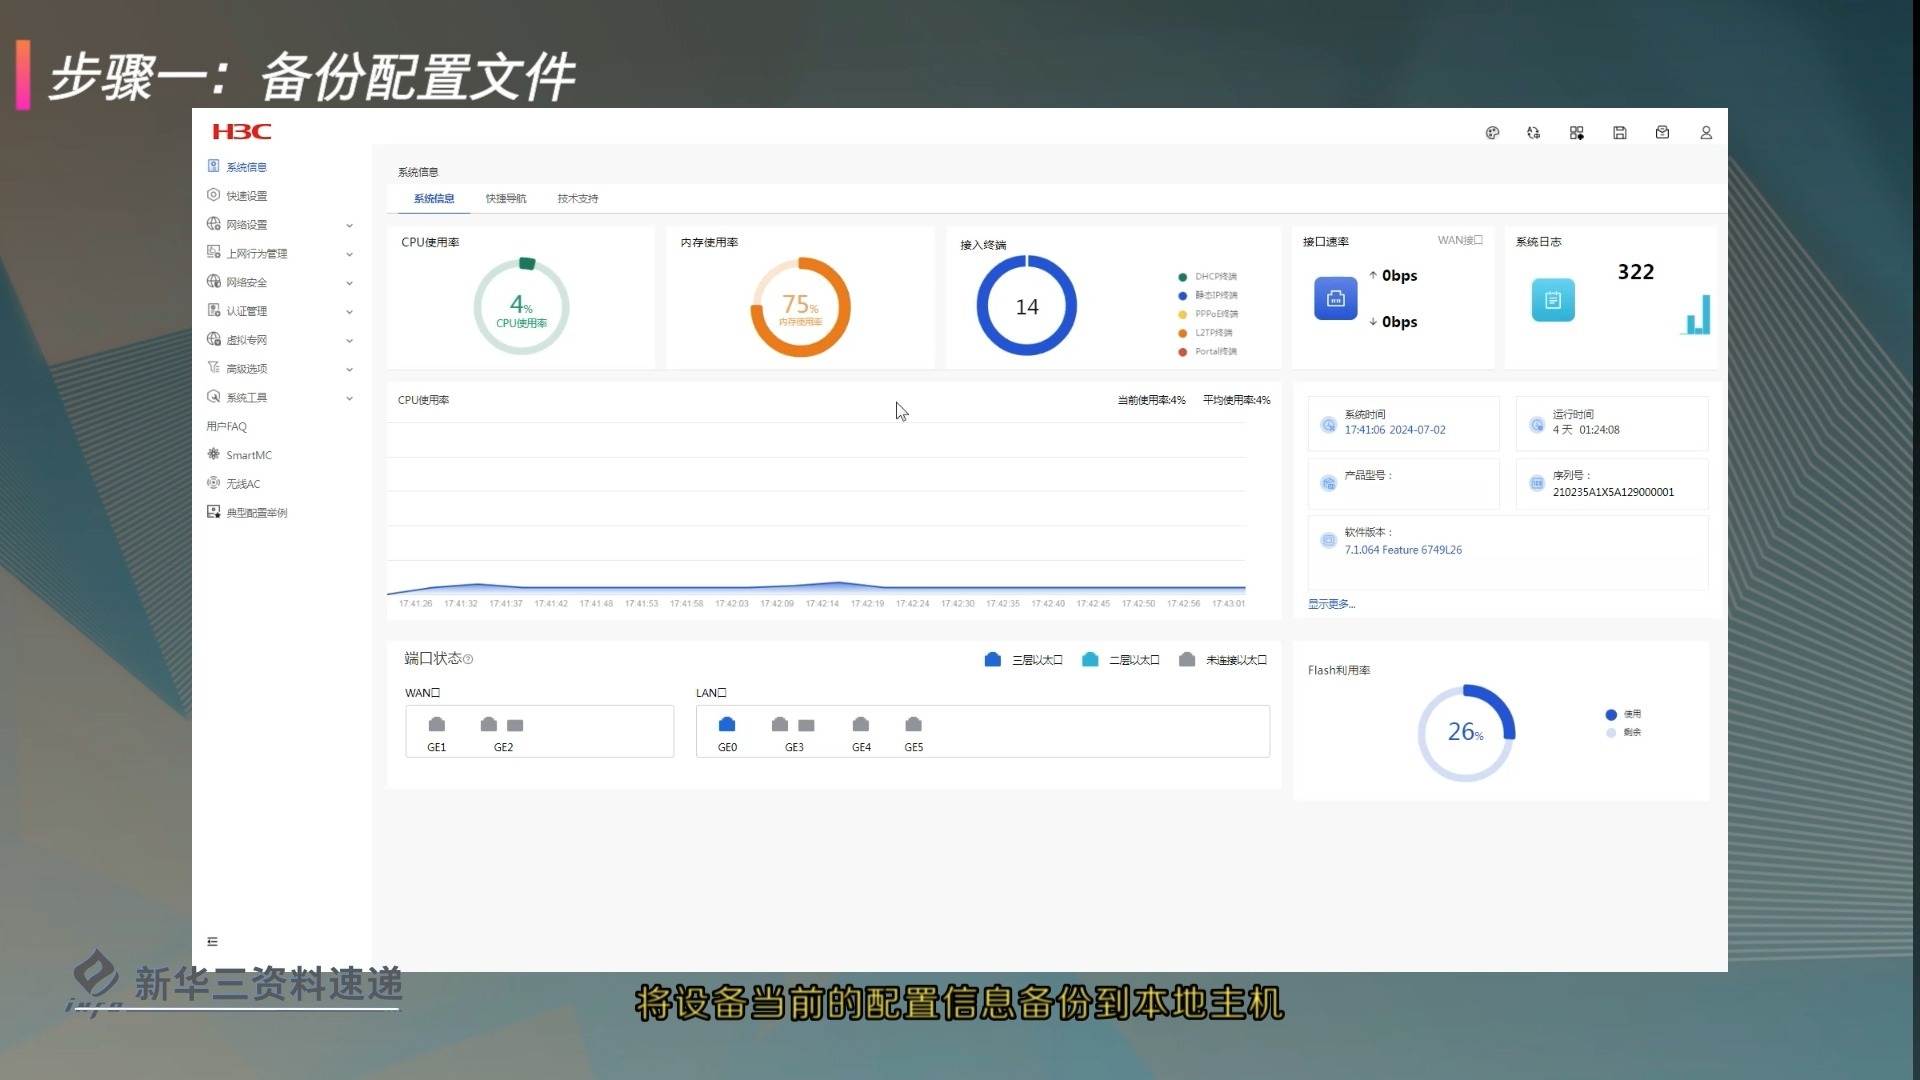Click the 显示更多 link
Viewport: 1920px width, 1080px height.
pyautogui.click(x=1331, y=603)
